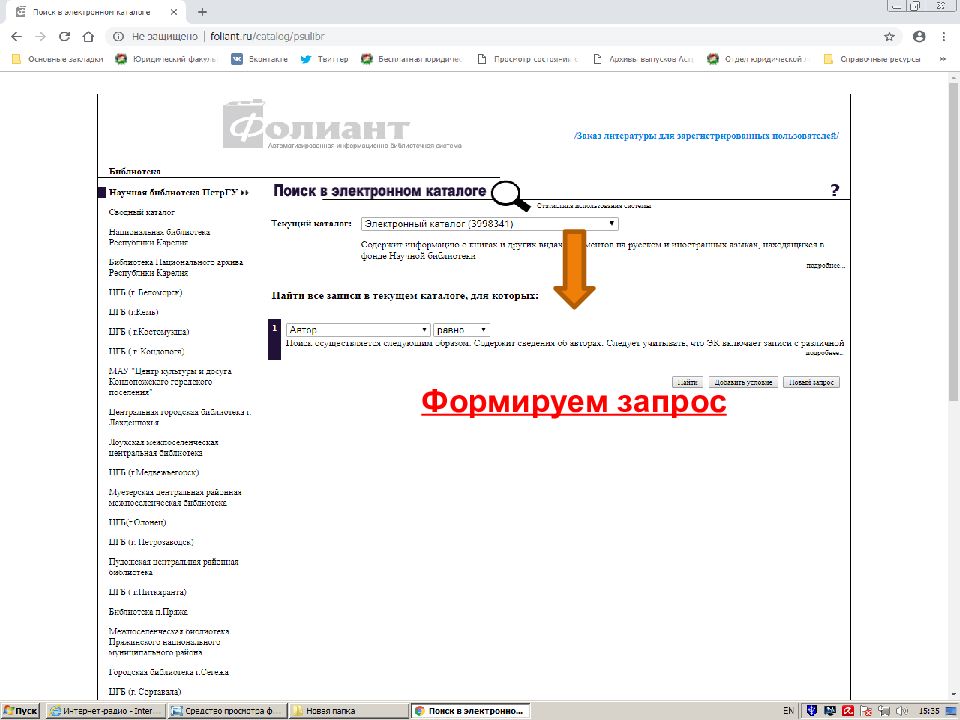
Task: Bookmark this page with the star icon
Action: pyautogui.click(x=889, y=36)
